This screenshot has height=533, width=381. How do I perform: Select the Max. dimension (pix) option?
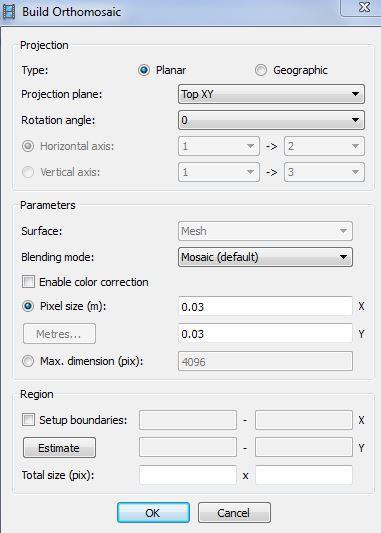[28, 361]
